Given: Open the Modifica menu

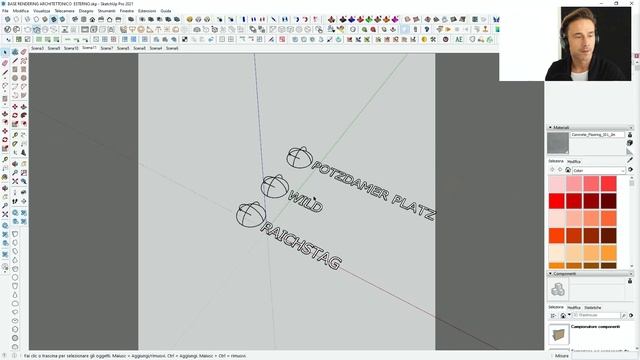Looking at the screenshot, I should (x=21, y=11).
